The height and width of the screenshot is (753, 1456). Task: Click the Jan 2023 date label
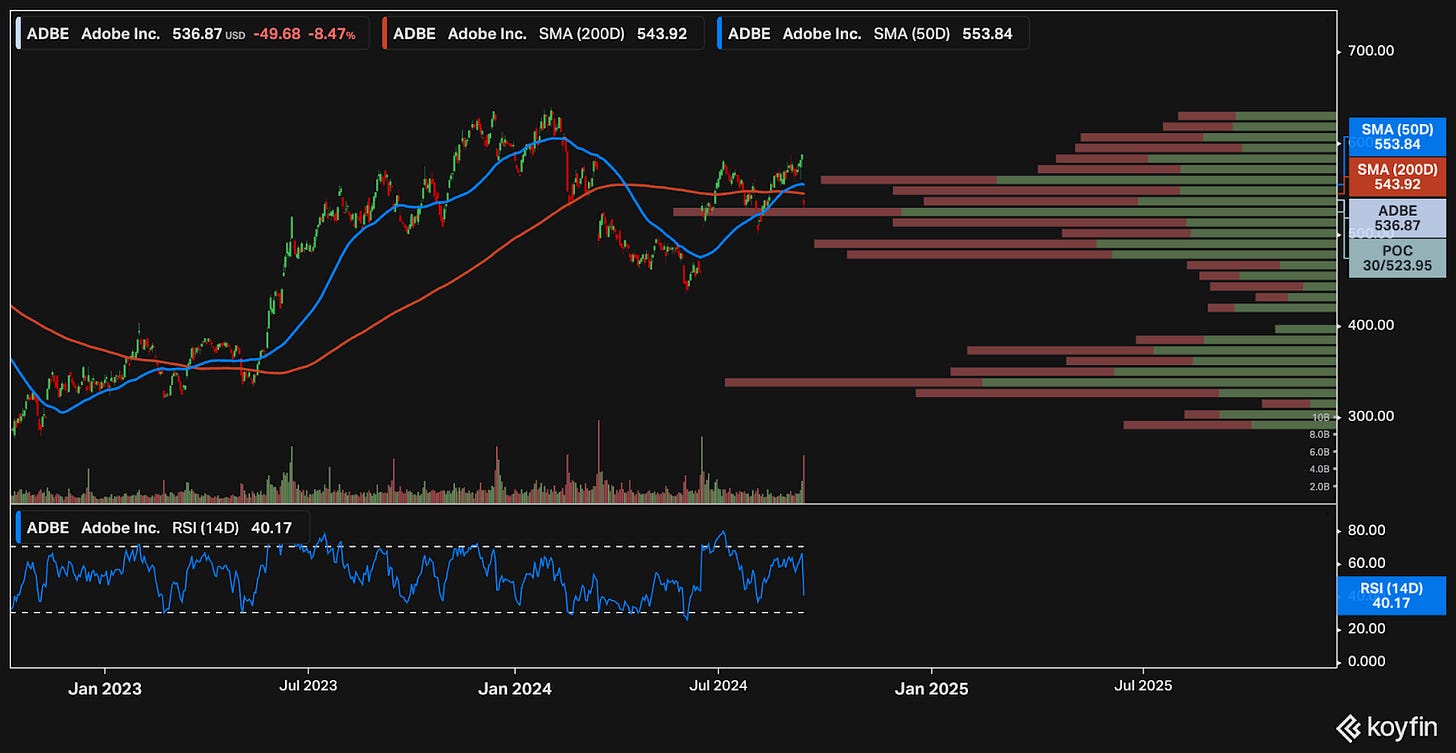pyautogui.click(x=105, y=688)
